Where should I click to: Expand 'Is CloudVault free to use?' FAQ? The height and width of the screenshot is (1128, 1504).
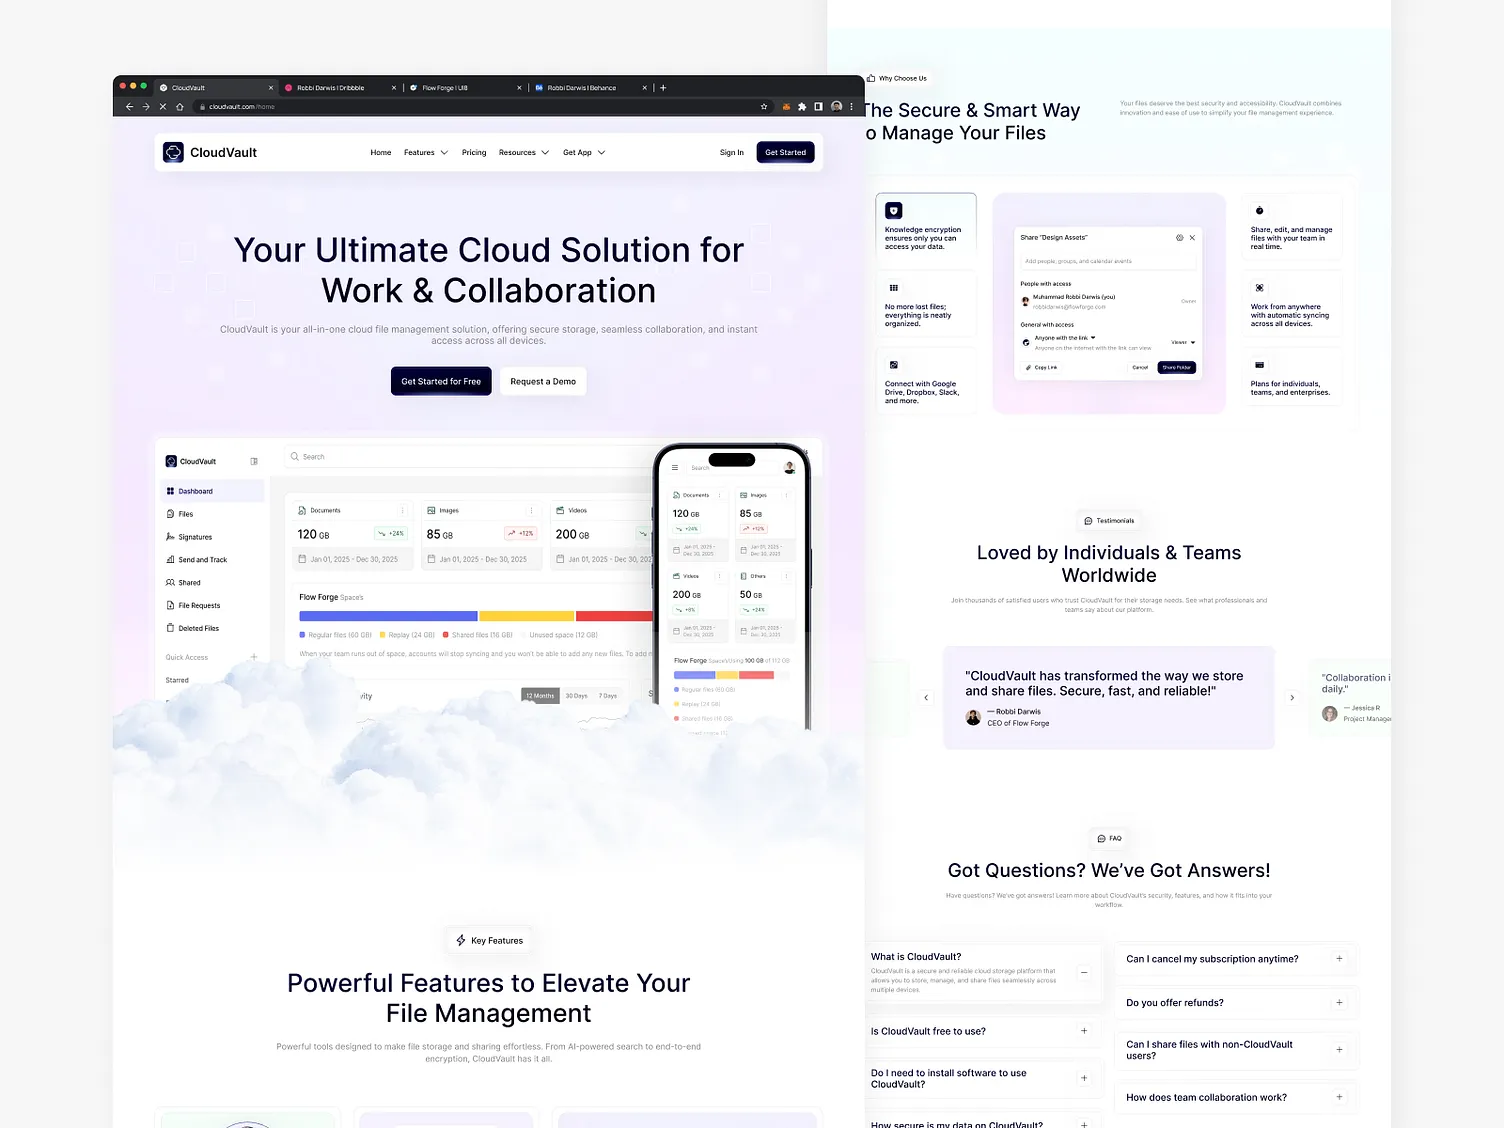(x=1084, y=1031)
